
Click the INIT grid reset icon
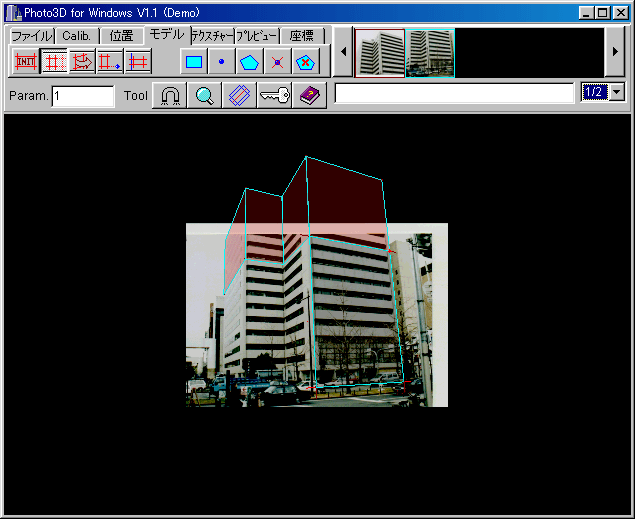(x=26, y=61)
